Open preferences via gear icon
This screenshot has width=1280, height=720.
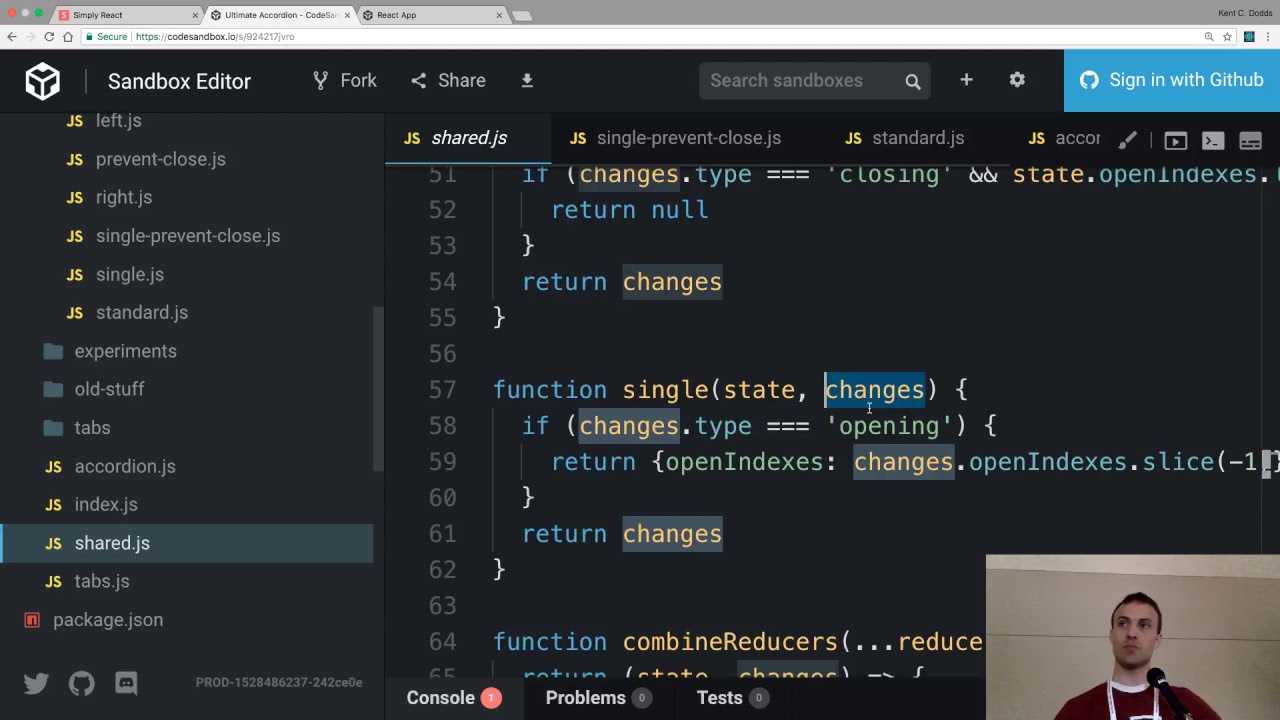click(x=1017, y=80)
